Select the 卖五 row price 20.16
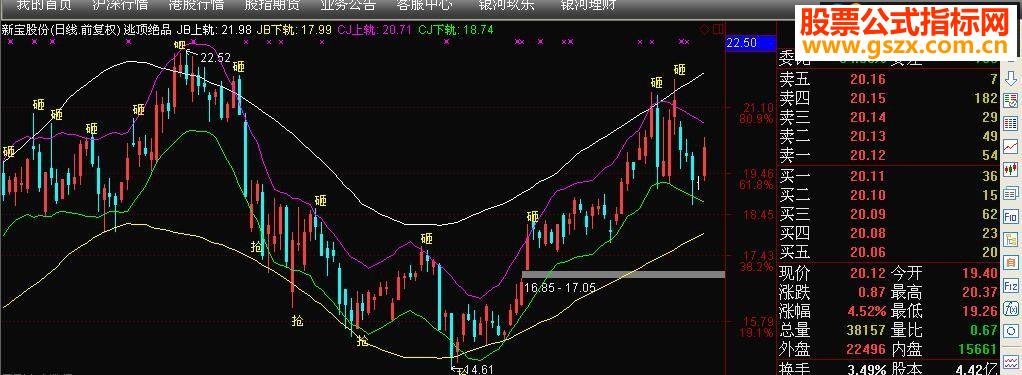The width and height of the screenshot is (1022, 375). coord(867,80)
